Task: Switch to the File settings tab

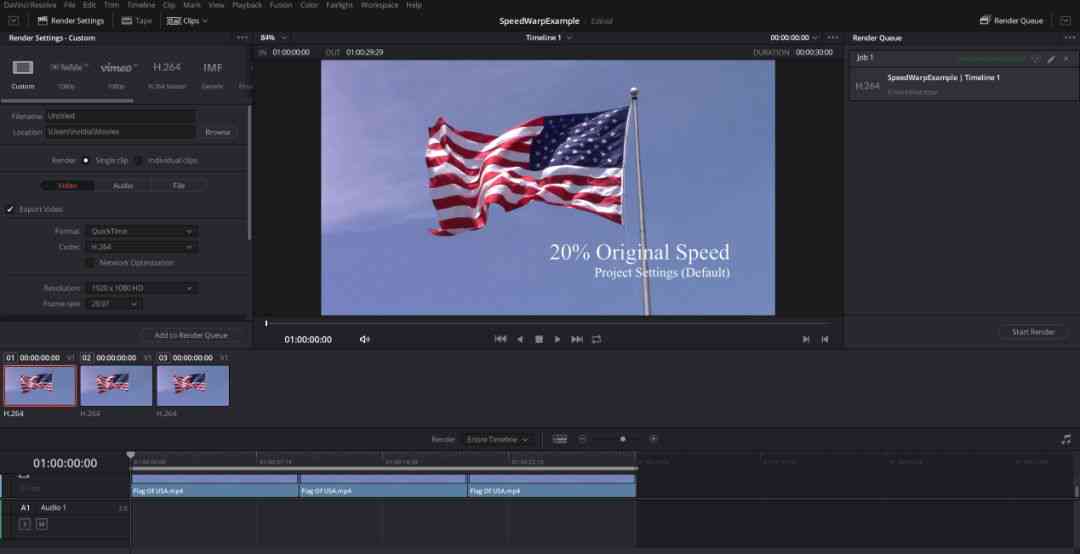Action: click(178, 185)
